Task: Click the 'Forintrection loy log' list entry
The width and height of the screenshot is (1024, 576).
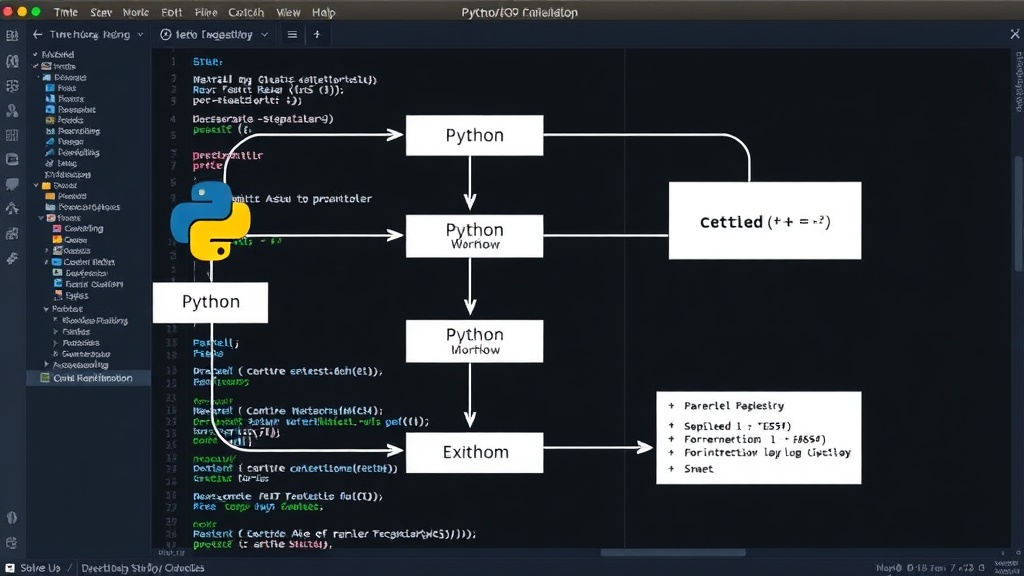Action: [767, 453]
